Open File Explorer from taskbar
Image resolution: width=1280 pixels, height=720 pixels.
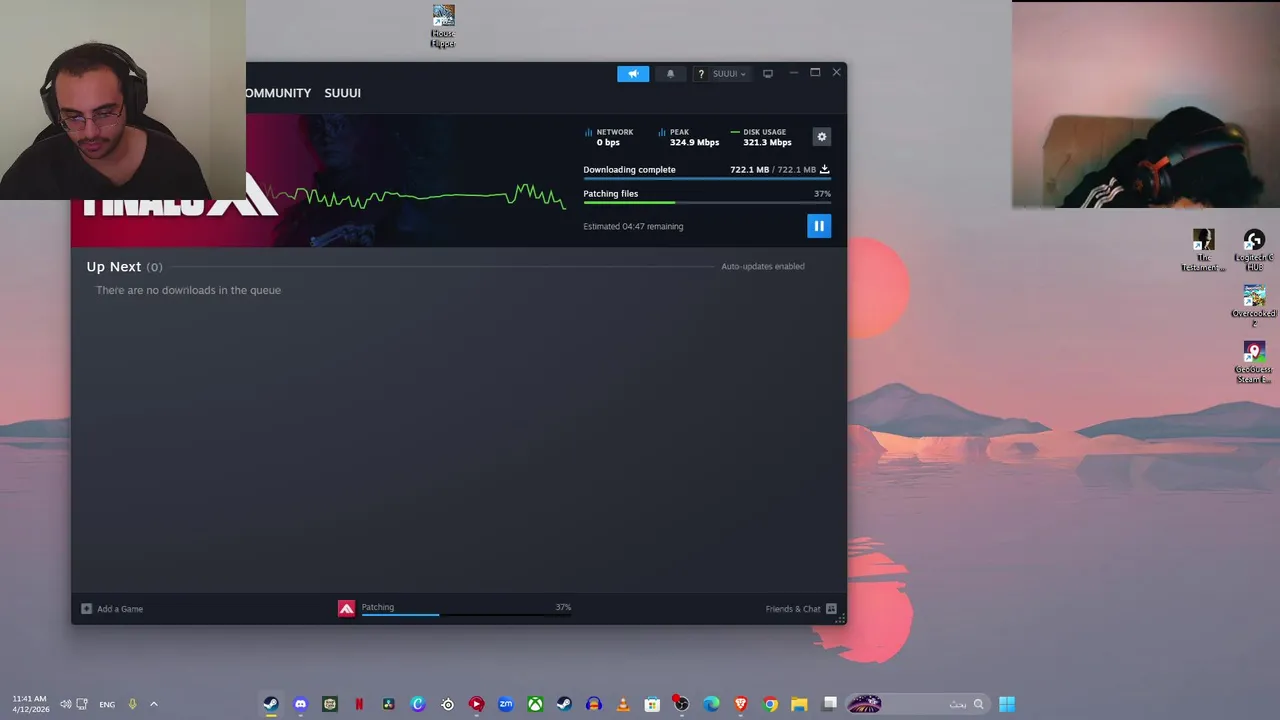click(799, 704)
